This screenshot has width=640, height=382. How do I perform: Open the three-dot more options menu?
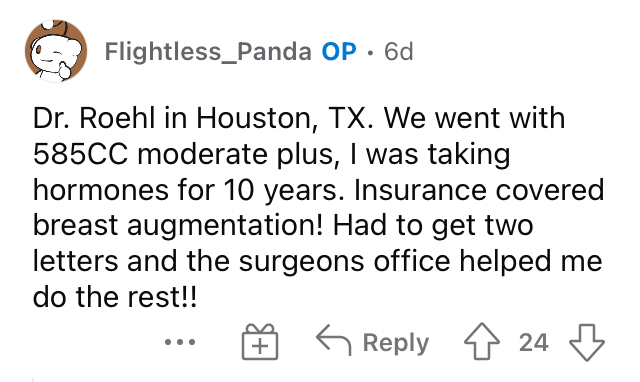coord(180,342)
